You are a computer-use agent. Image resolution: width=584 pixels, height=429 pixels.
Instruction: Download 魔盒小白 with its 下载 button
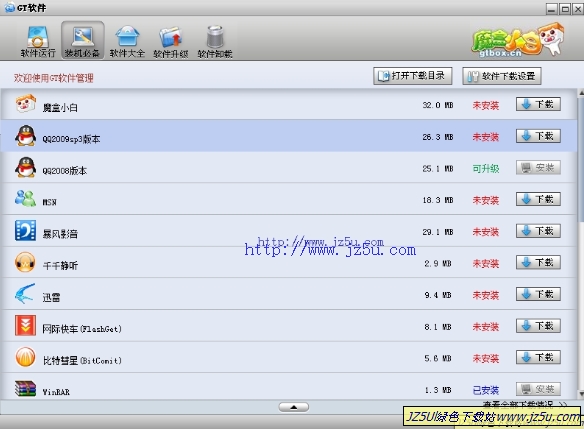(x=538, y=104)
